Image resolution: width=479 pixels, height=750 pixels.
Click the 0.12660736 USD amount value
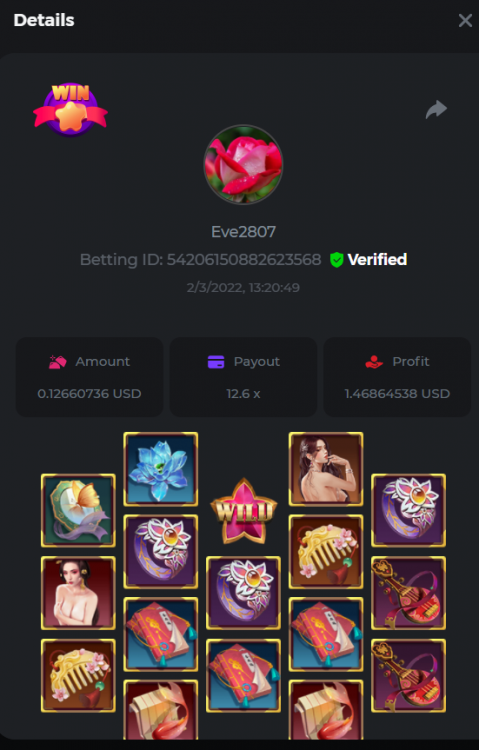89,394
